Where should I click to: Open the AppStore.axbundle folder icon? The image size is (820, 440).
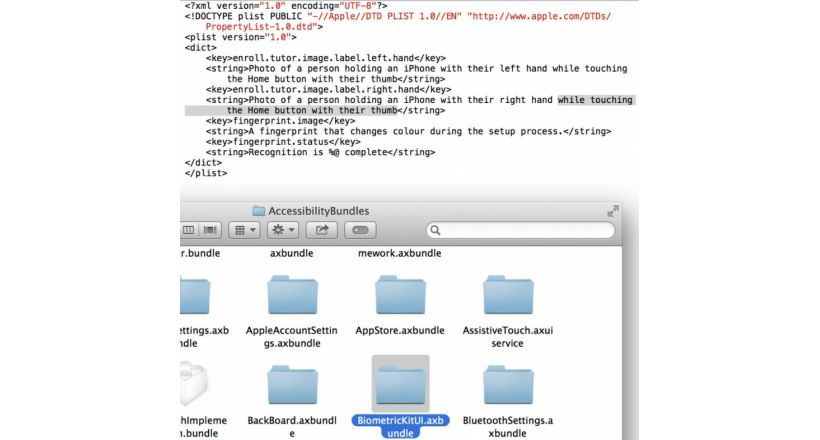point(401,296)
